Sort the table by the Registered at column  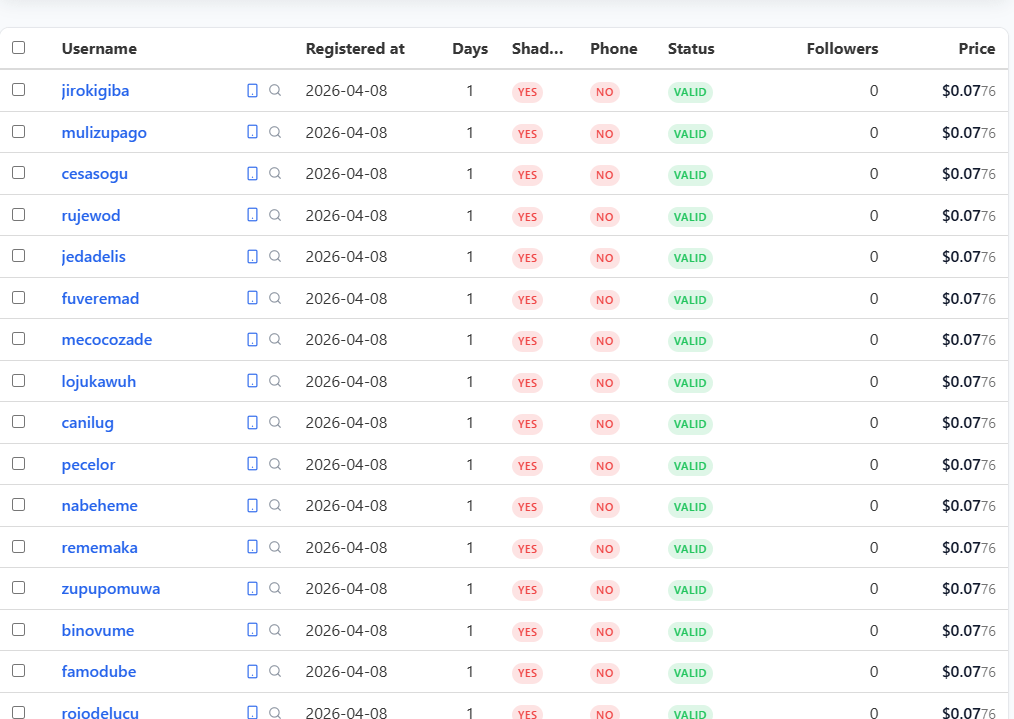[355, 49]
